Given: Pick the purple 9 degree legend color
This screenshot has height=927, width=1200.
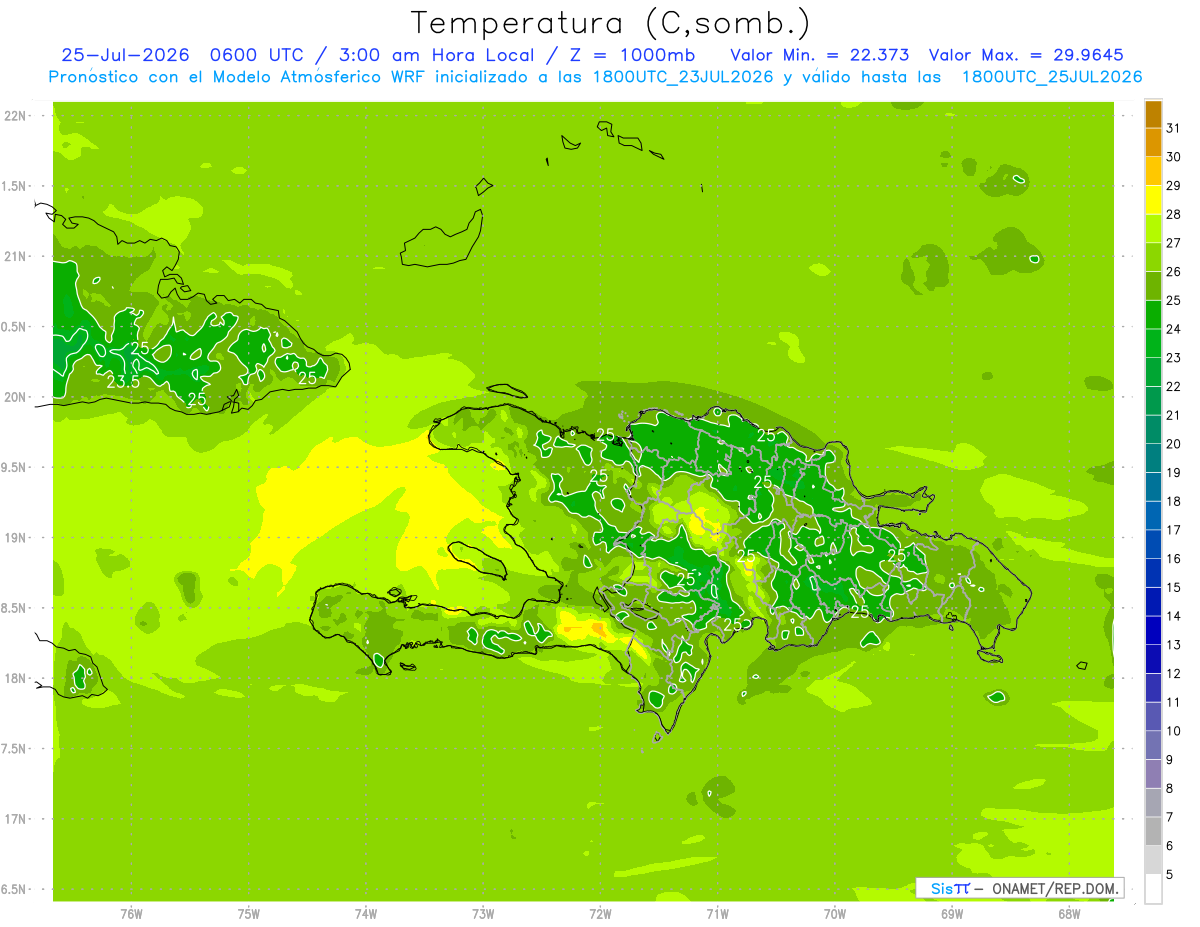Looking at the screenshot, I should pyautogui.click(x=1153, y=746).
